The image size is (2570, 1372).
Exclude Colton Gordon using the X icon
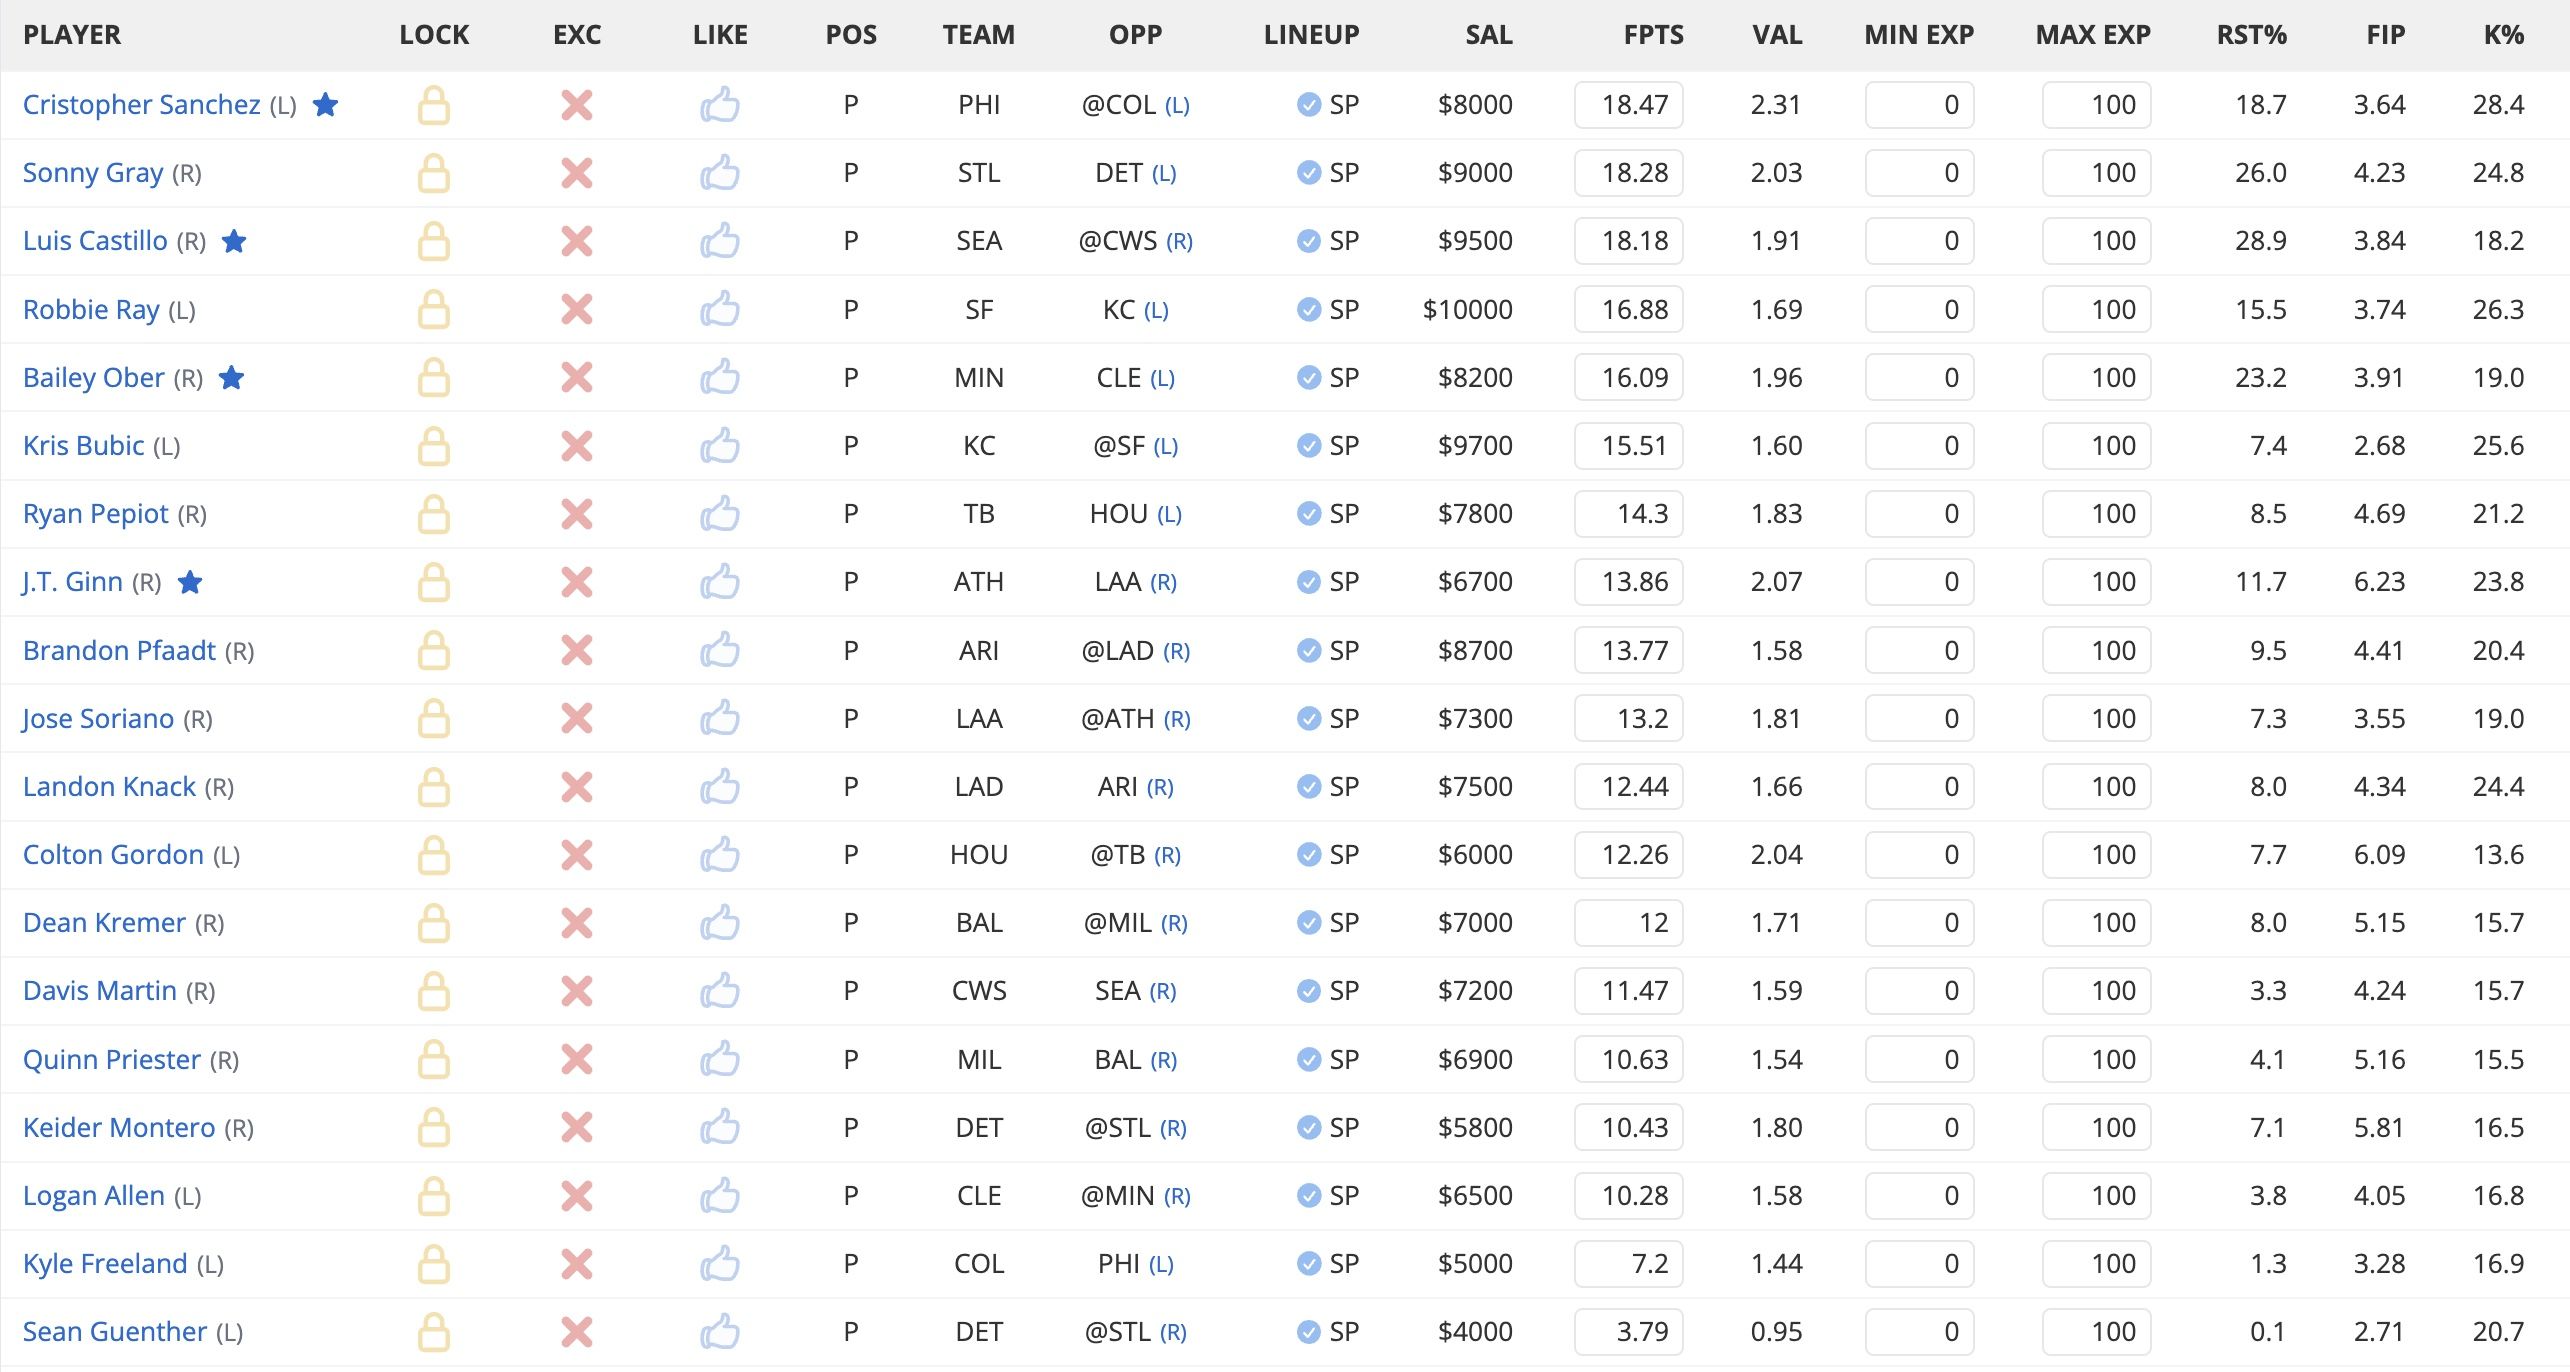click(577, 855)
